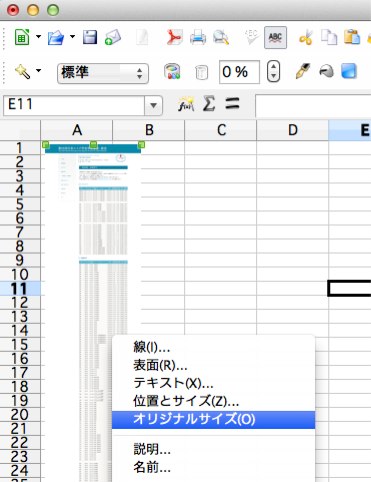The width and height of the screenshot is (371, 482).
Task: Export directly as PDF
Action: click(x=174, y=37)
